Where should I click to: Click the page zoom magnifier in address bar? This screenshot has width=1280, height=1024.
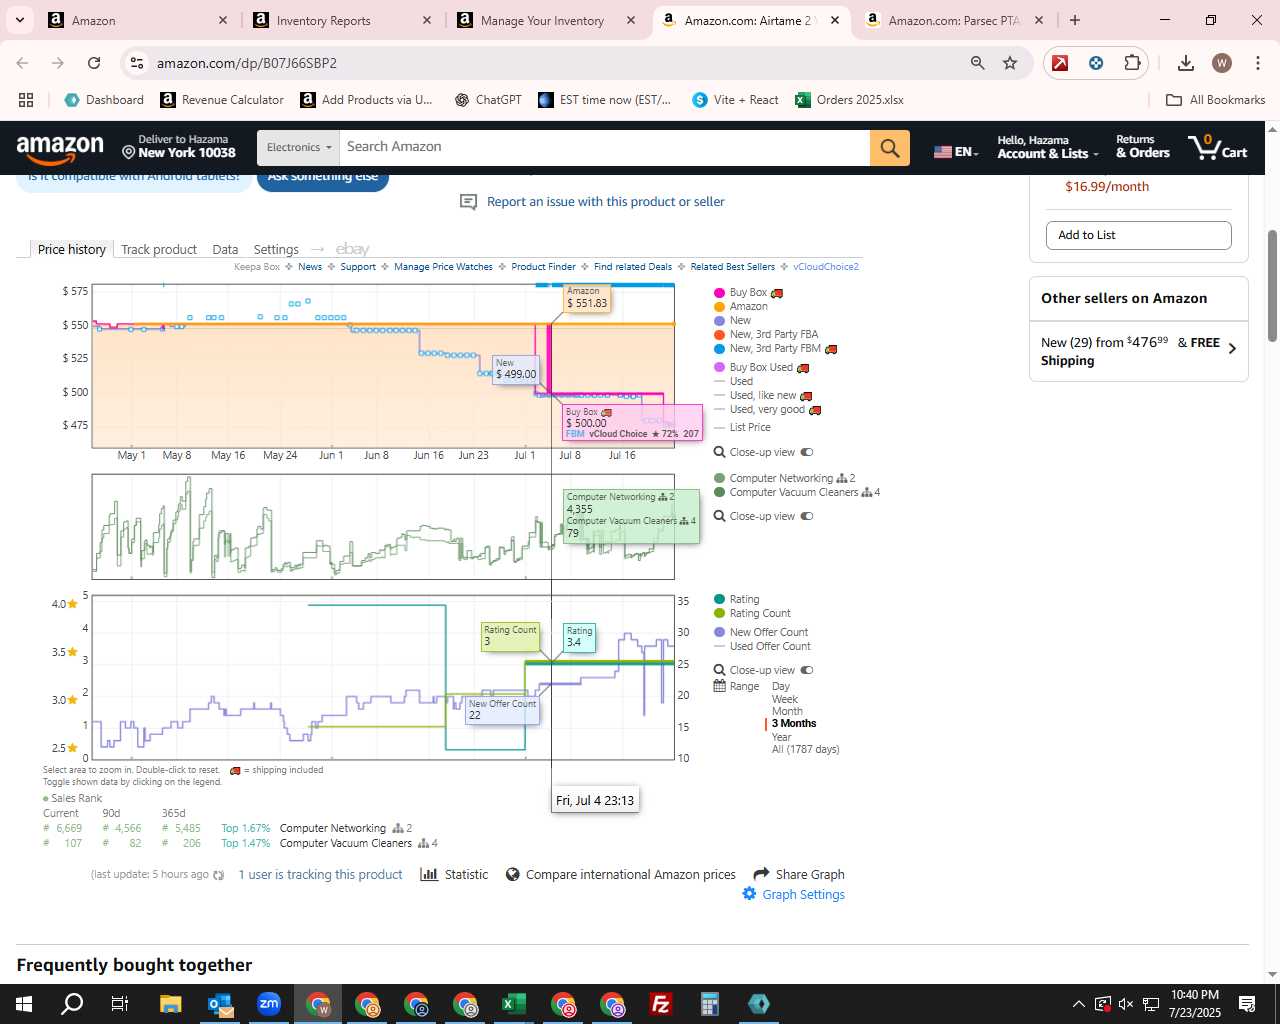977,63
